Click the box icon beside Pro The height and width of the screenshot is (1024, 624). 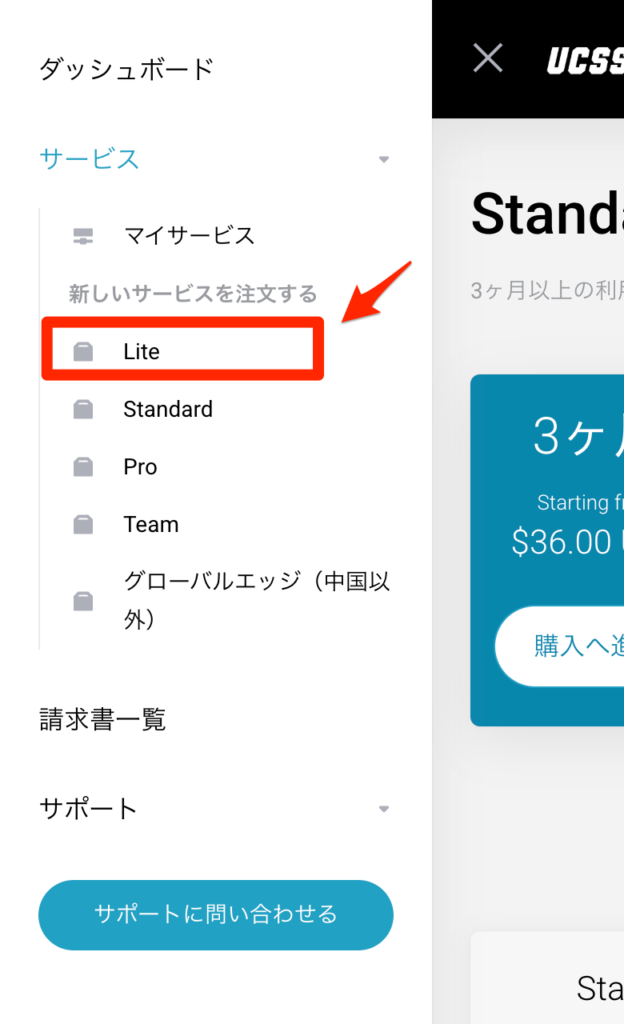pyautogui.click(x=83, y=467)
